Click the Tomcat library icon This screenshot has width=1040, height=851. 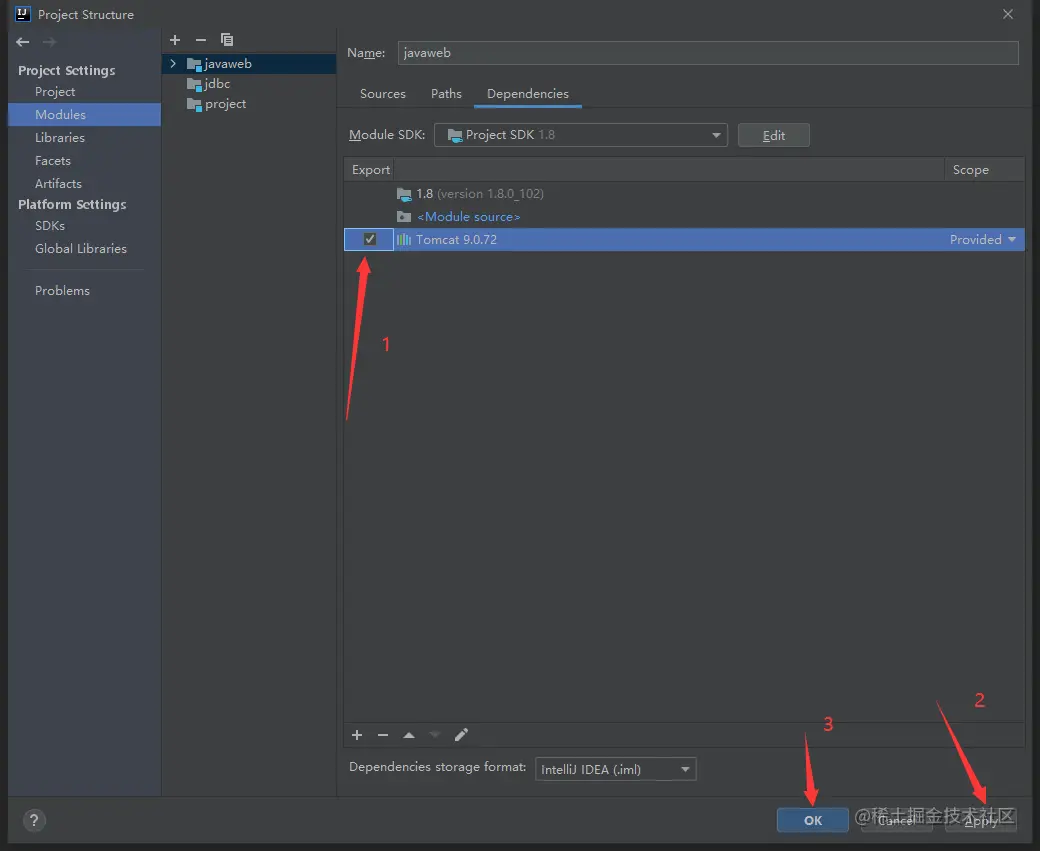[x=404, y=239]
